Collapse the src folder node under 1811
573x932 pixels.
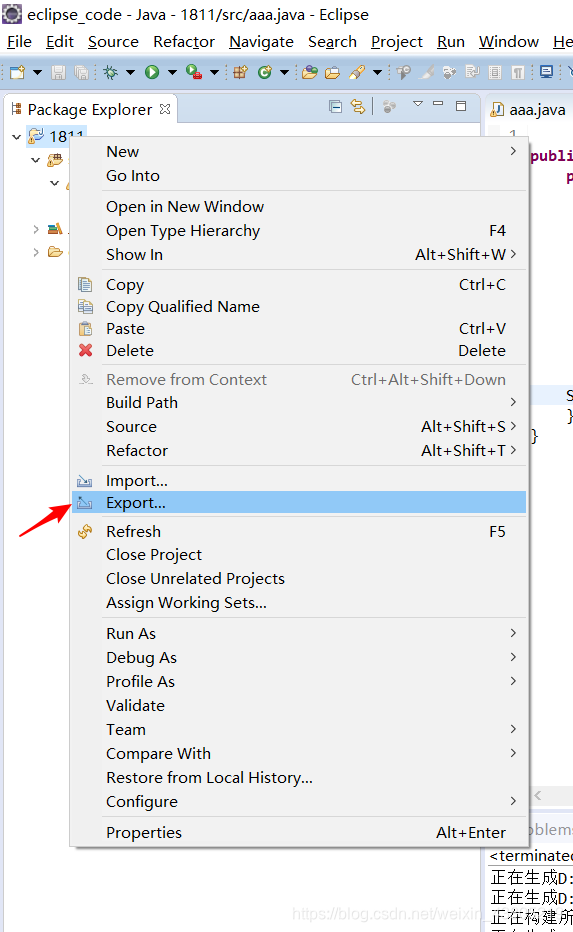click(35, 160)
